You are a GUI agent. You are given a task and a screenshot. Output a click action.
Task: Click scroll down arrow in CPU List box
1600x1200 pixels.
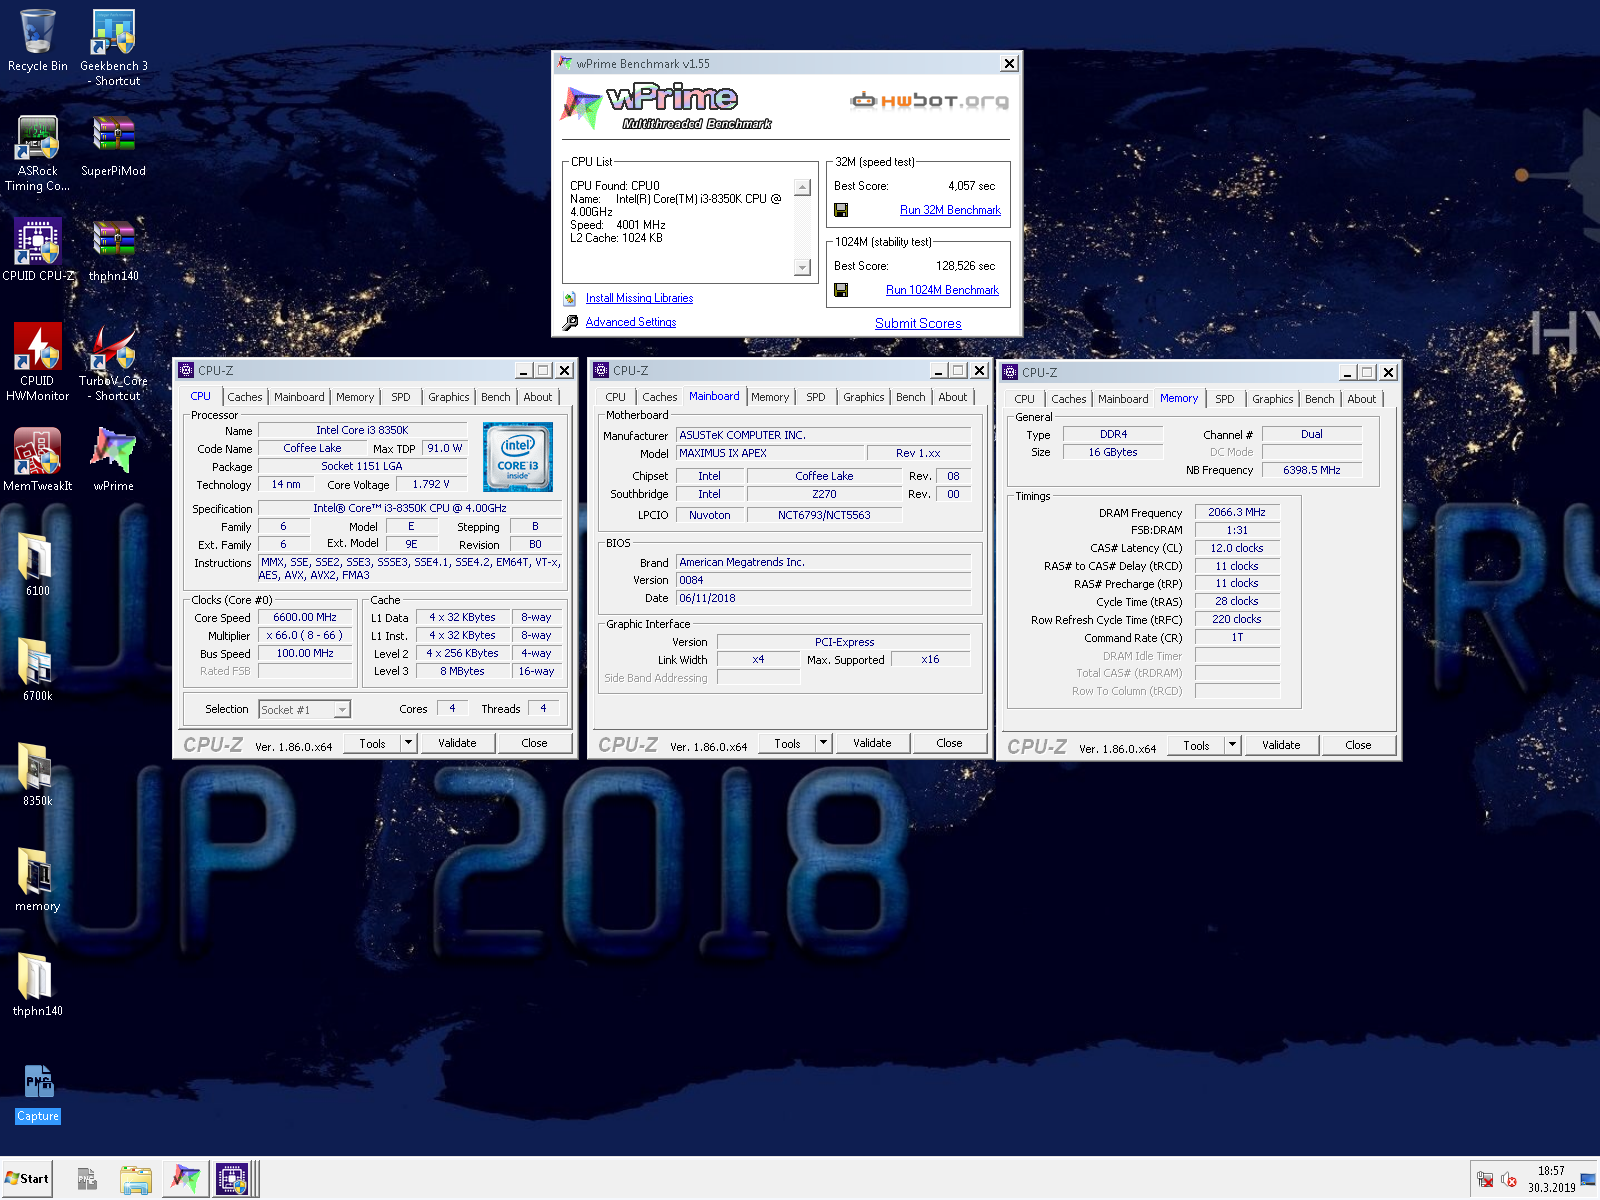click(802, 267)
